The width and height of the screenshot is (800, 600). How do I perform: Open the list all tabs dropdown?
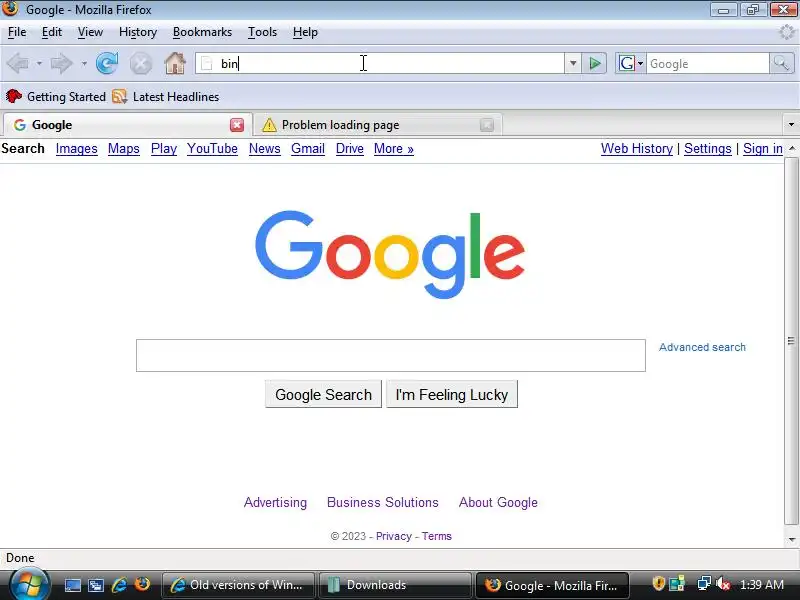[791, 125]
